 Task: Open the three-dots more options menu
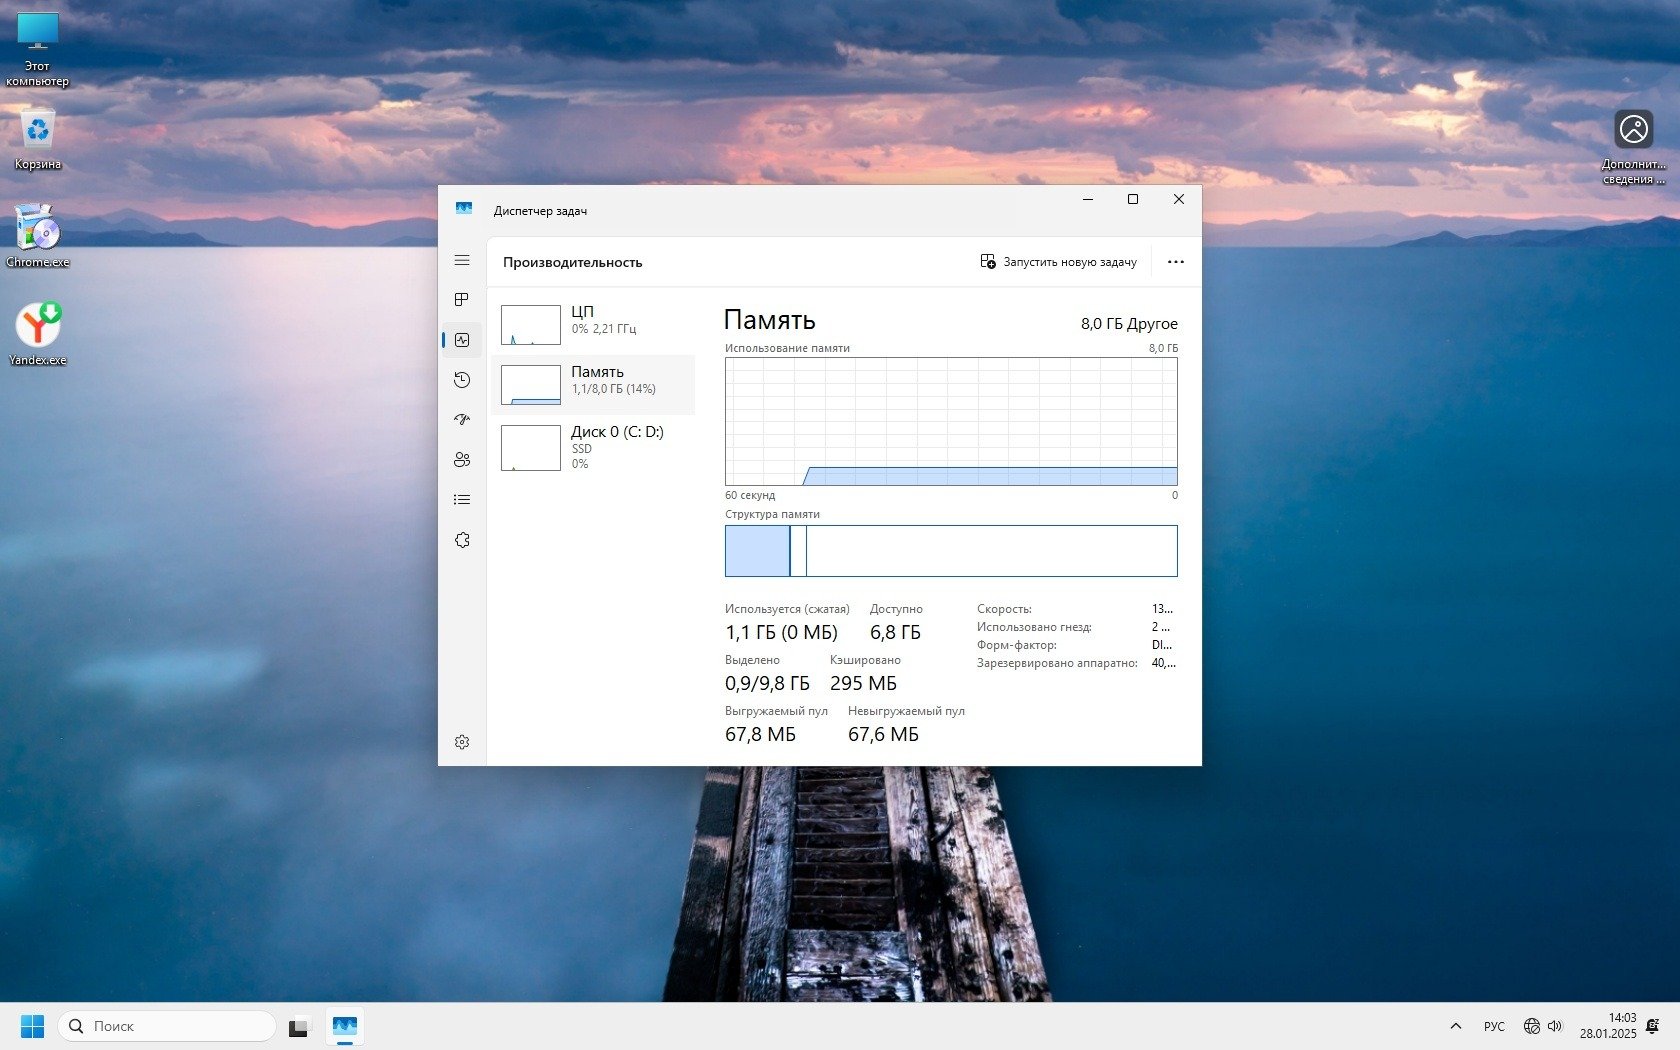[1175, 262]
